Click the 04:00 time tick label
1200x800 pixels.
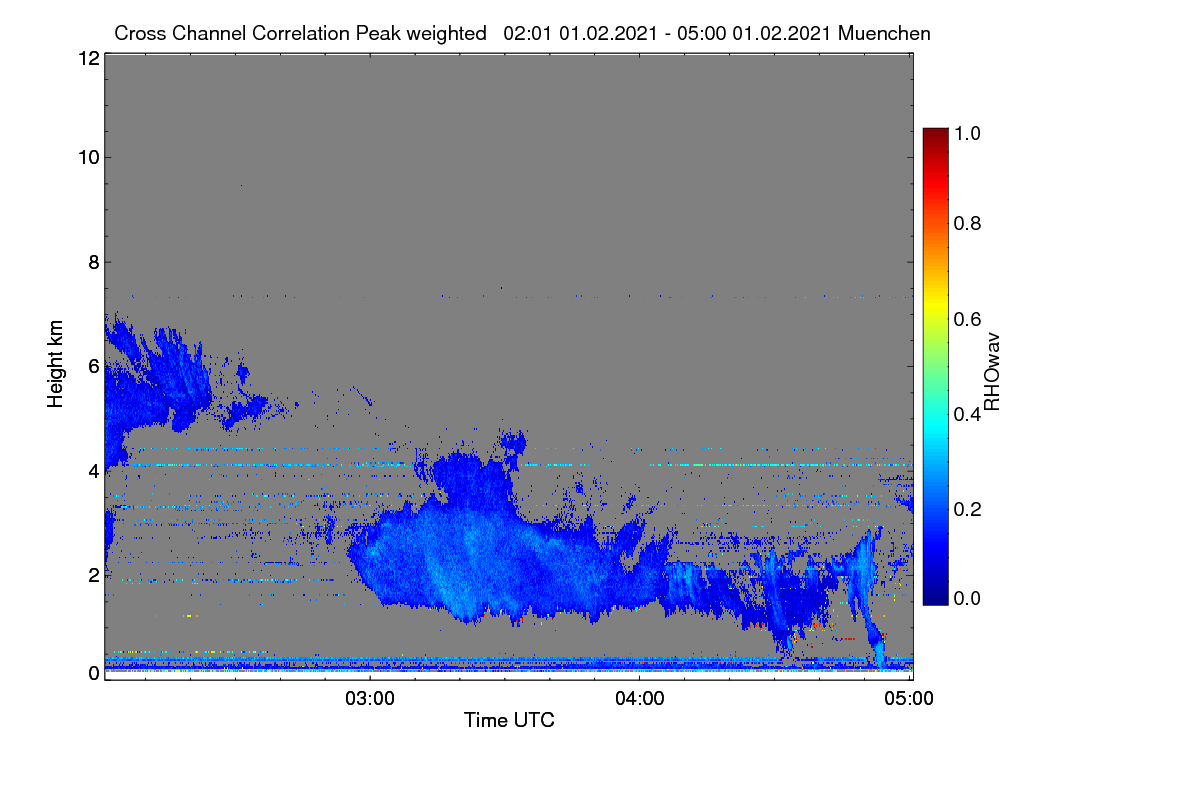click(639, 698)
